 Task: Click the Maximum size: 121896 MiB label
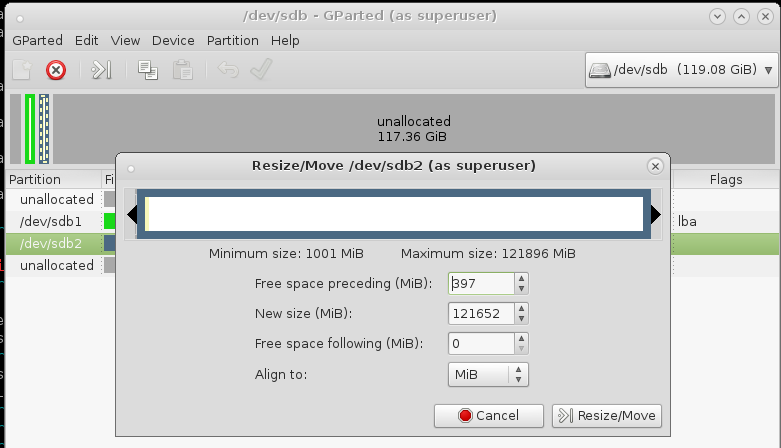coord(488,254)
